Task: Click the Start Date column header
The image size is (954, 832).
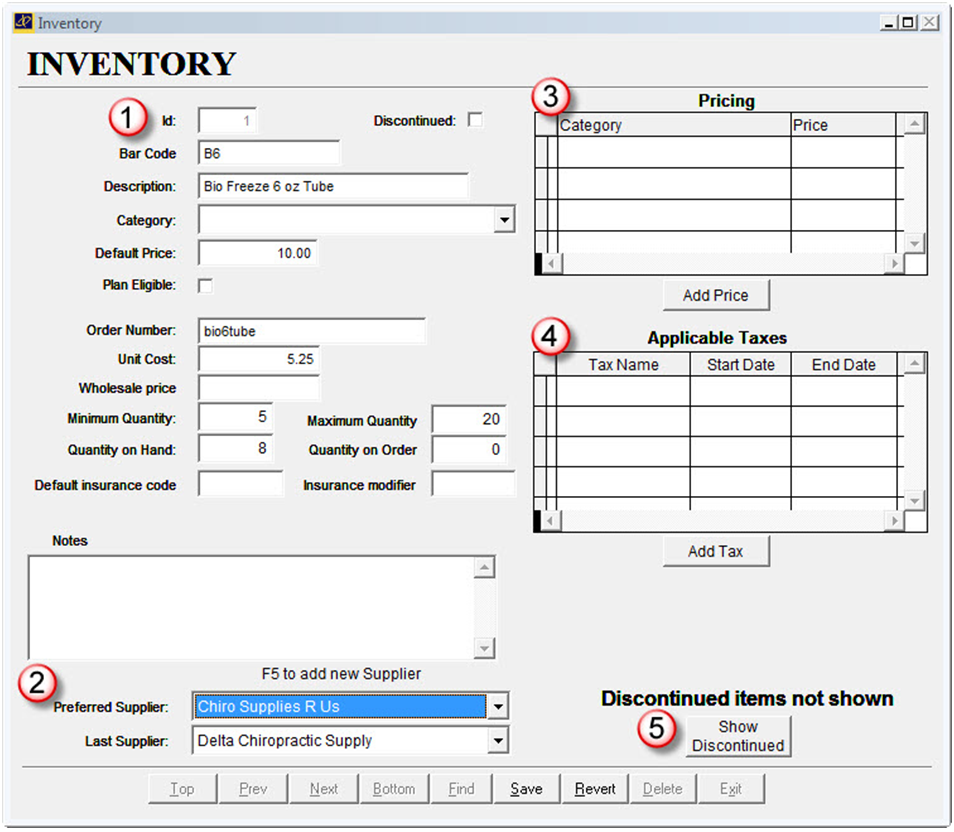Action: pos(740,365)
